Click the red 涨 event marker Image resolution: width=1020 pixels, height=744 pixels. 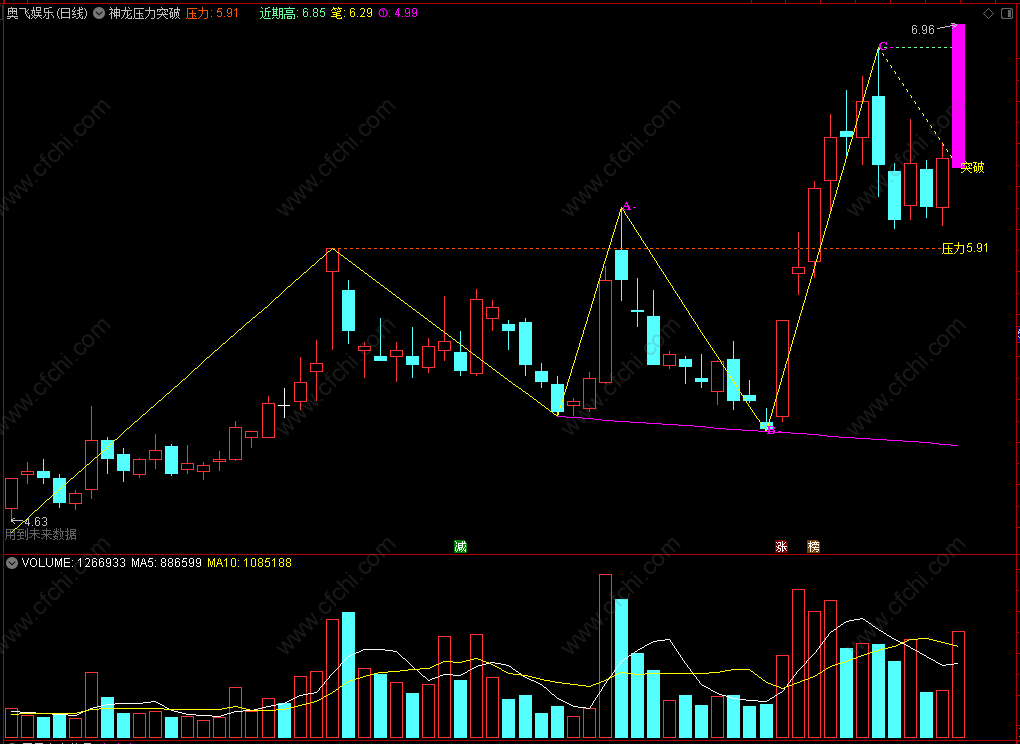(781, 546)
